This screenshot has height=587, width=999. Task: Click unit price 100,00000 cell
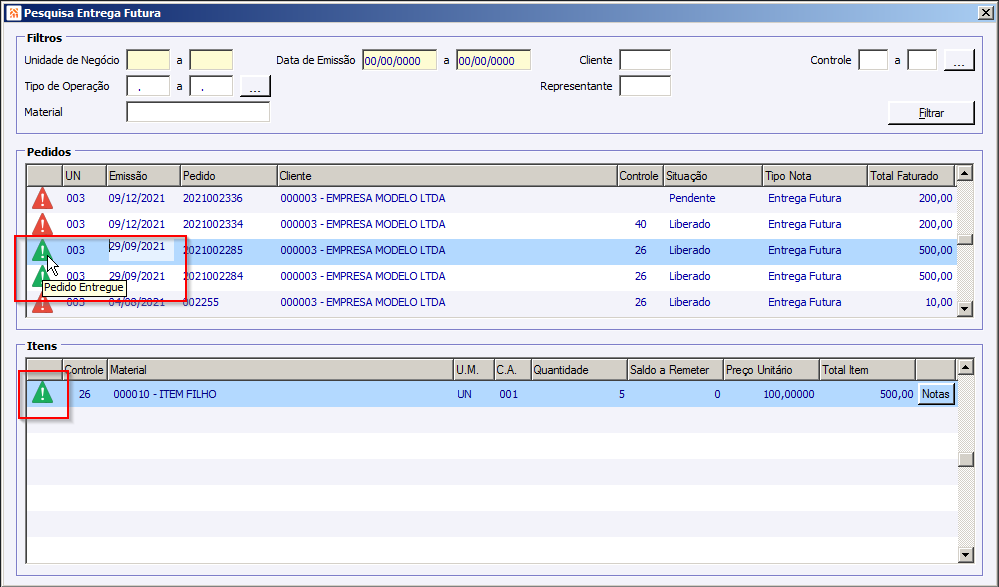(x=789, y=395)
